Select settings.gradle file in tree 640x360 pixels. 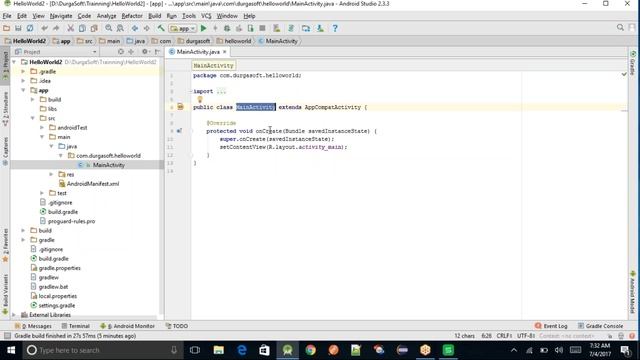click(x=57, y=306)
